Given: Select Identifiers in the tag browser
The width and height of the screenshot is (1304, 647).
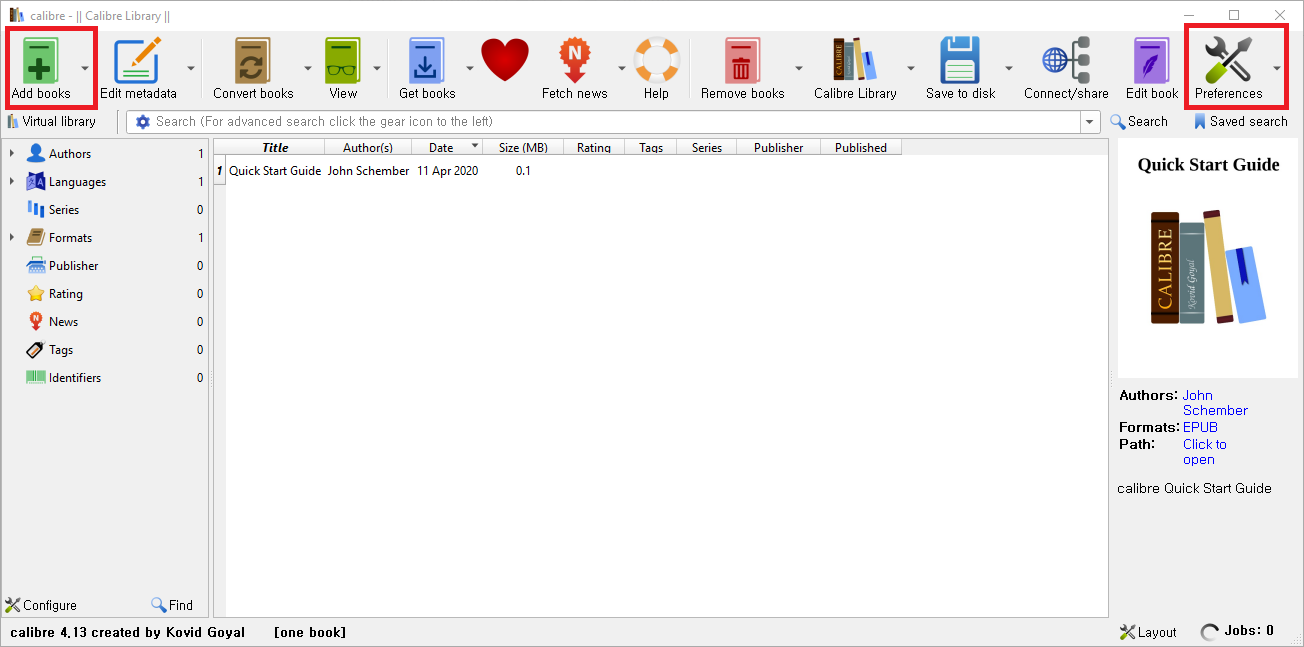Looking at the screenshot, I should tap(75, 378).
